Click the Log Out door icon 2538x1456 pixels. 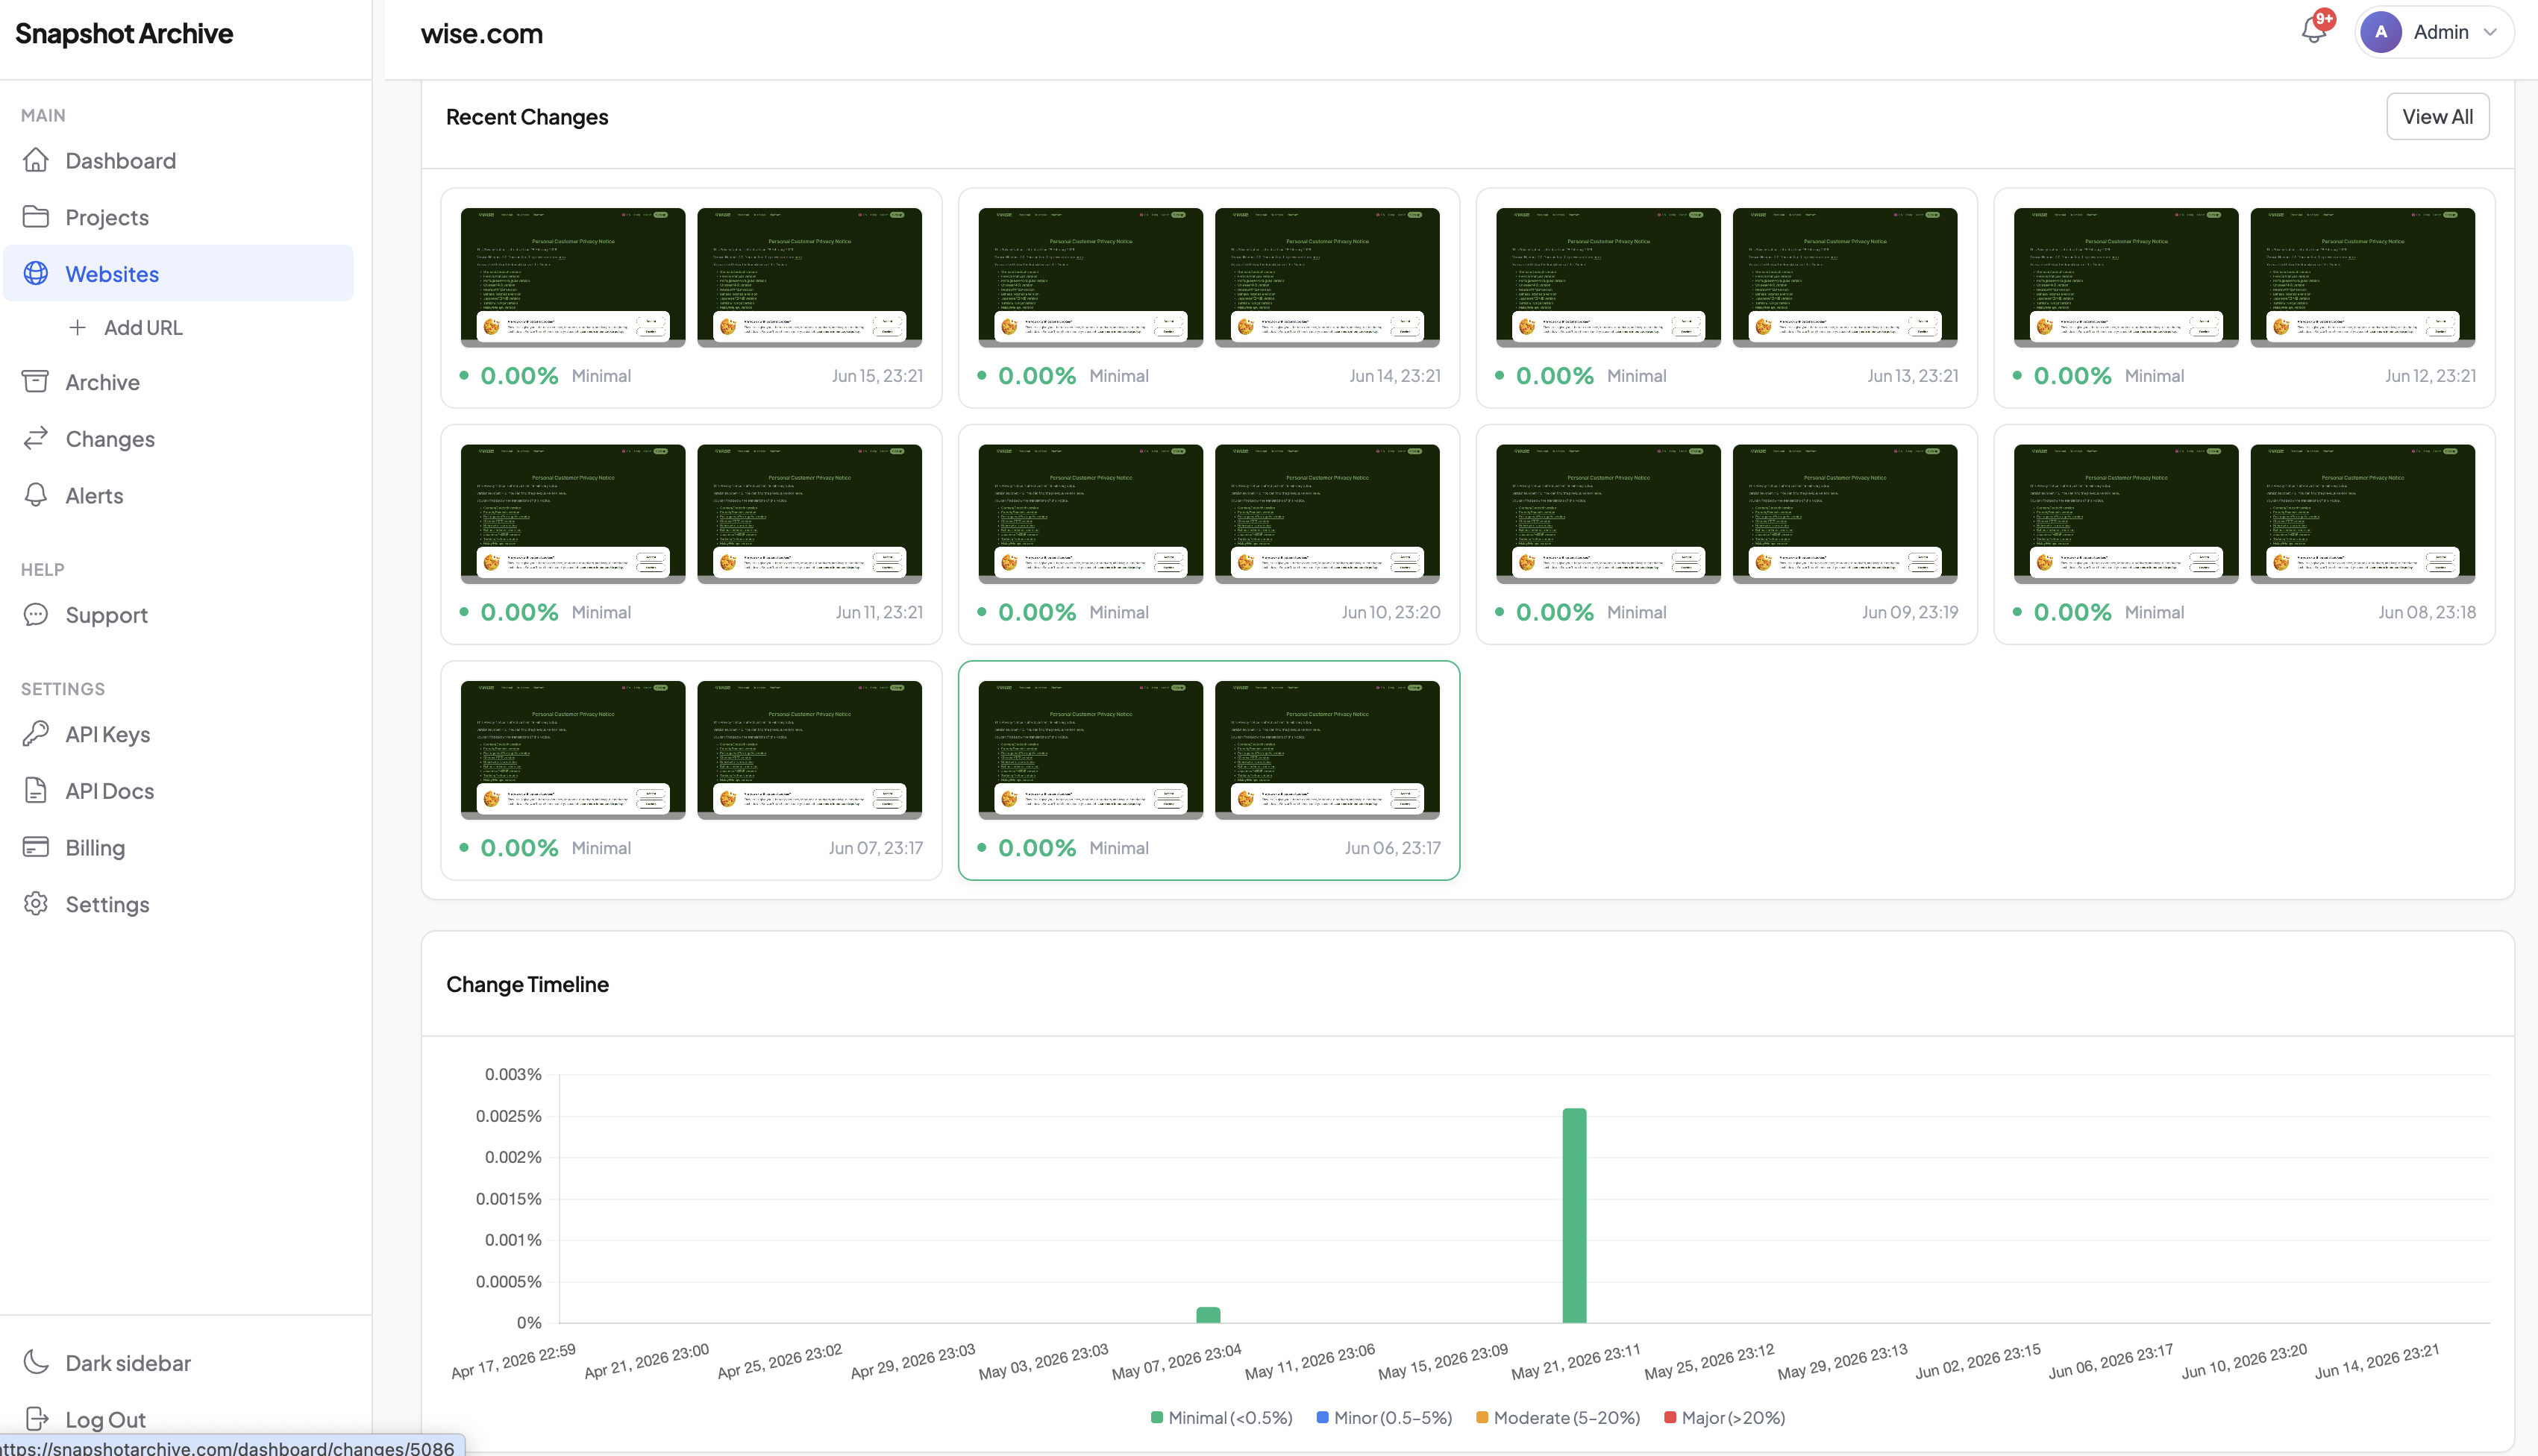pyautogui.click(x=36, y=1419)
